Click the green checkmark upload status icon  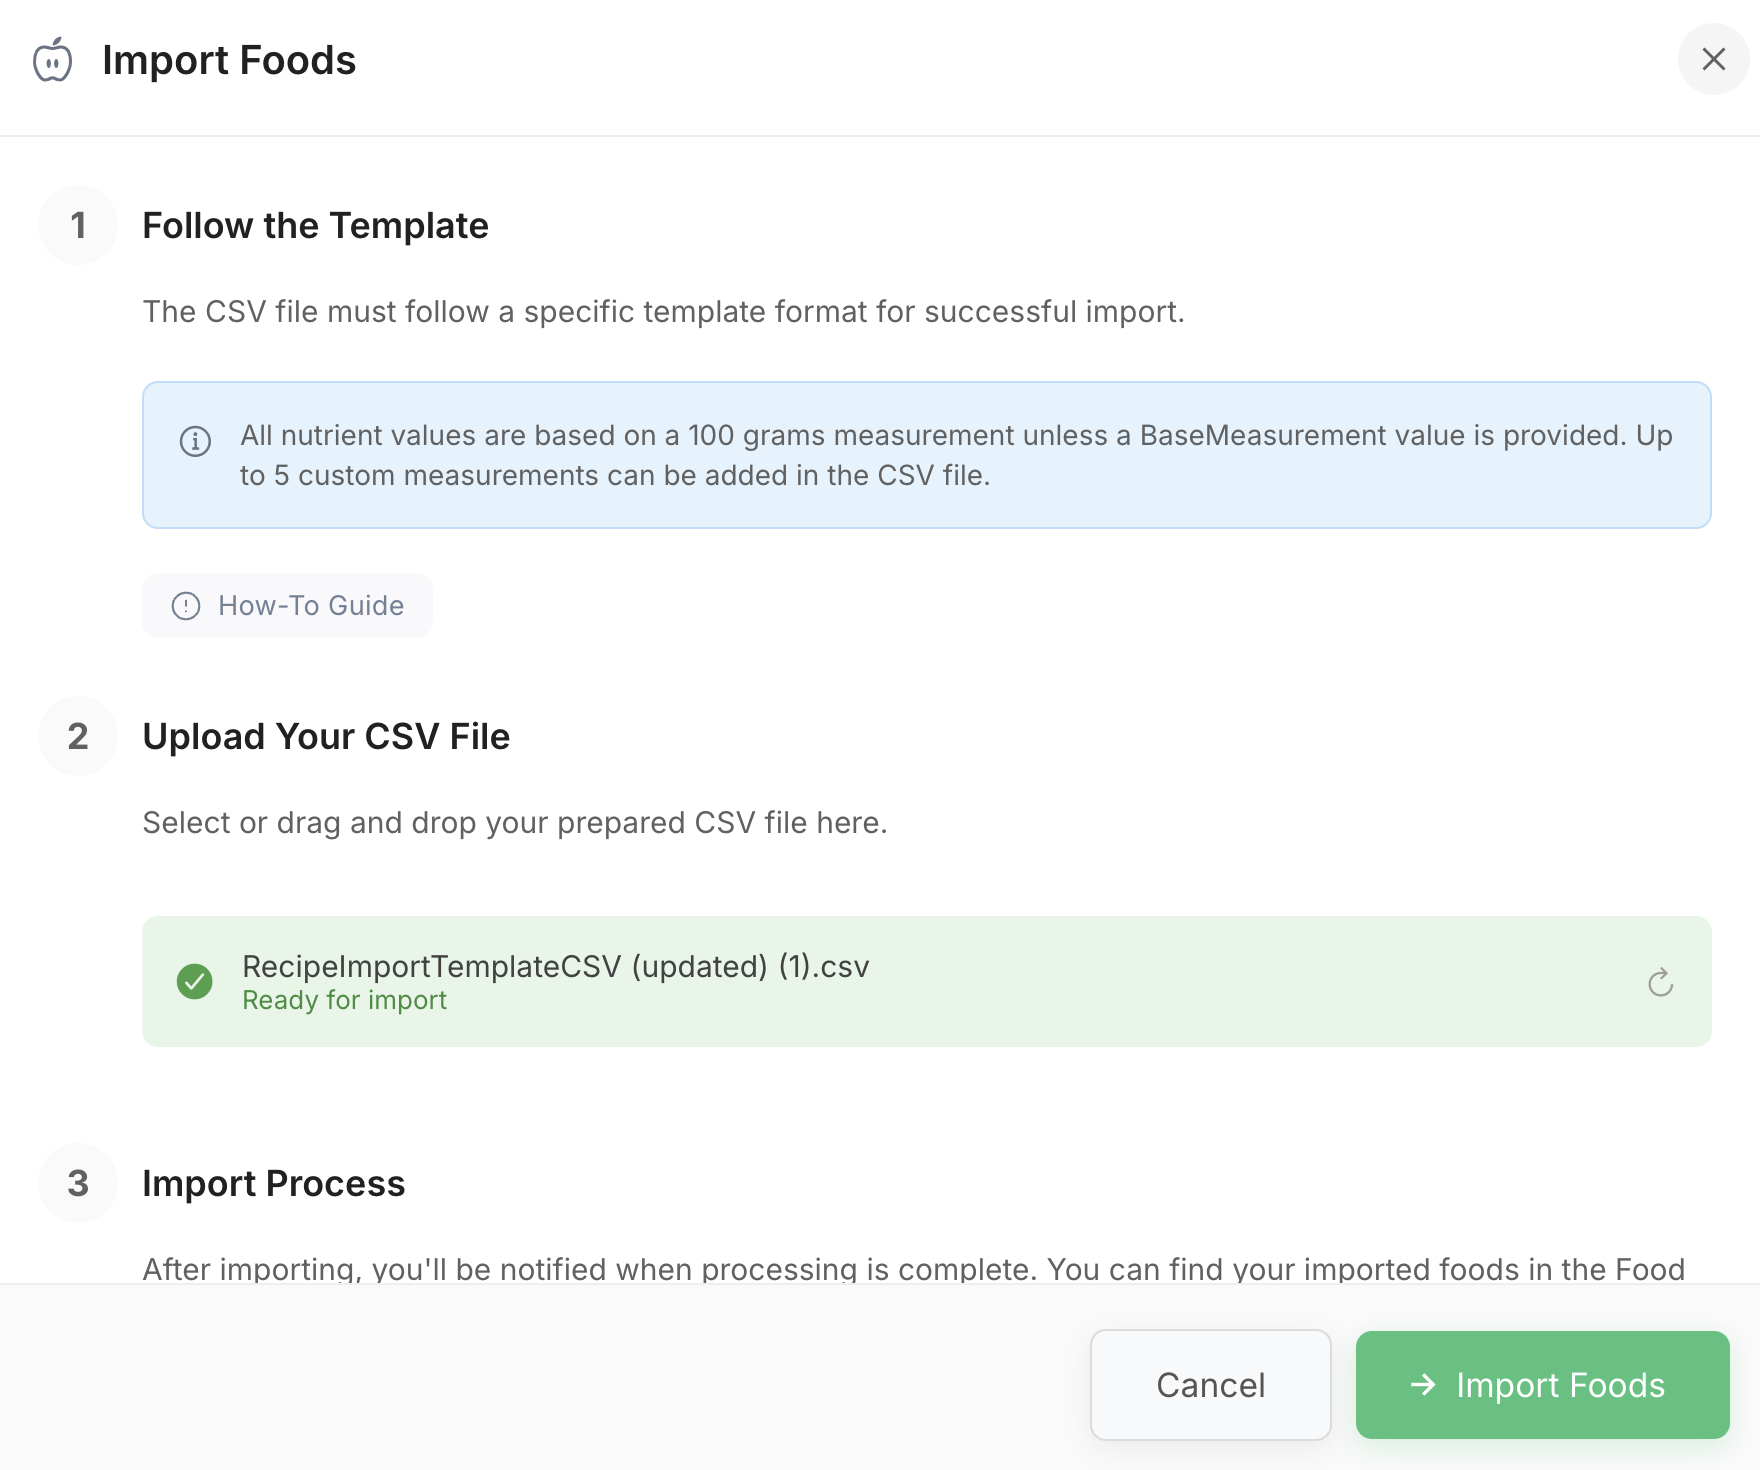[195, 982]
